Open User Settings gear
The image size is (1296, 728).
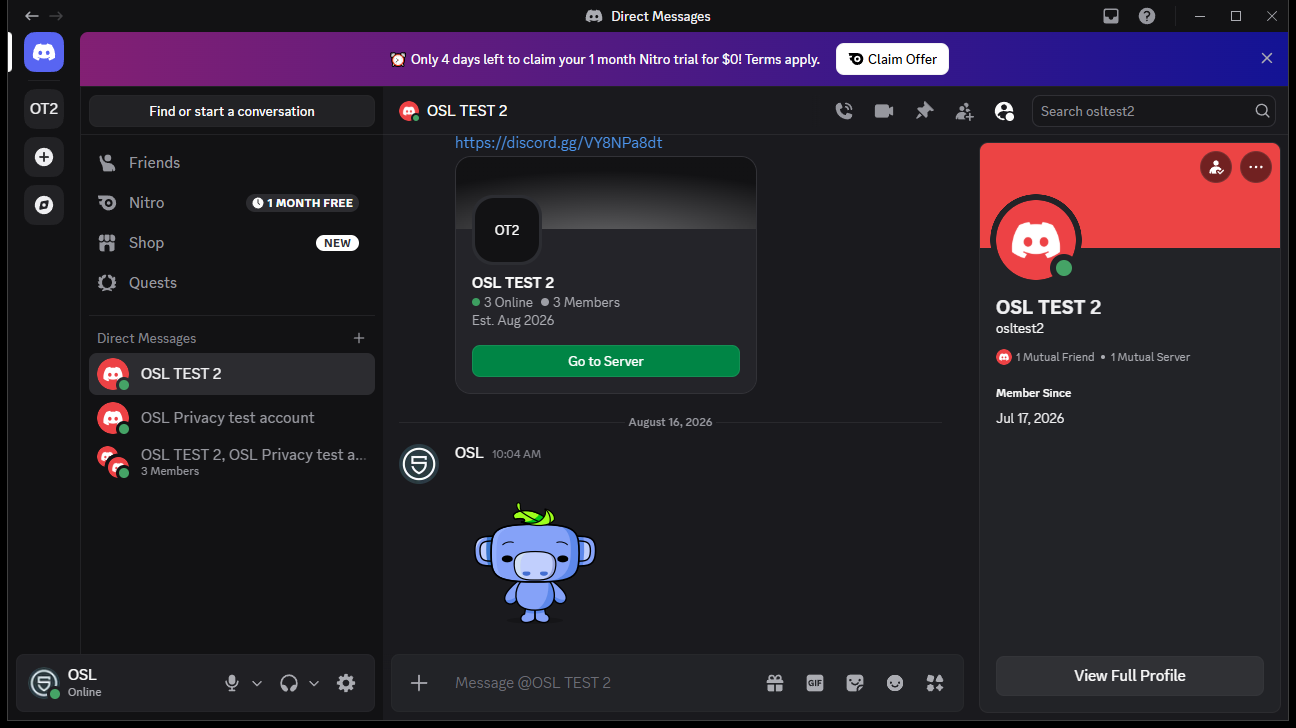point(346,683)
